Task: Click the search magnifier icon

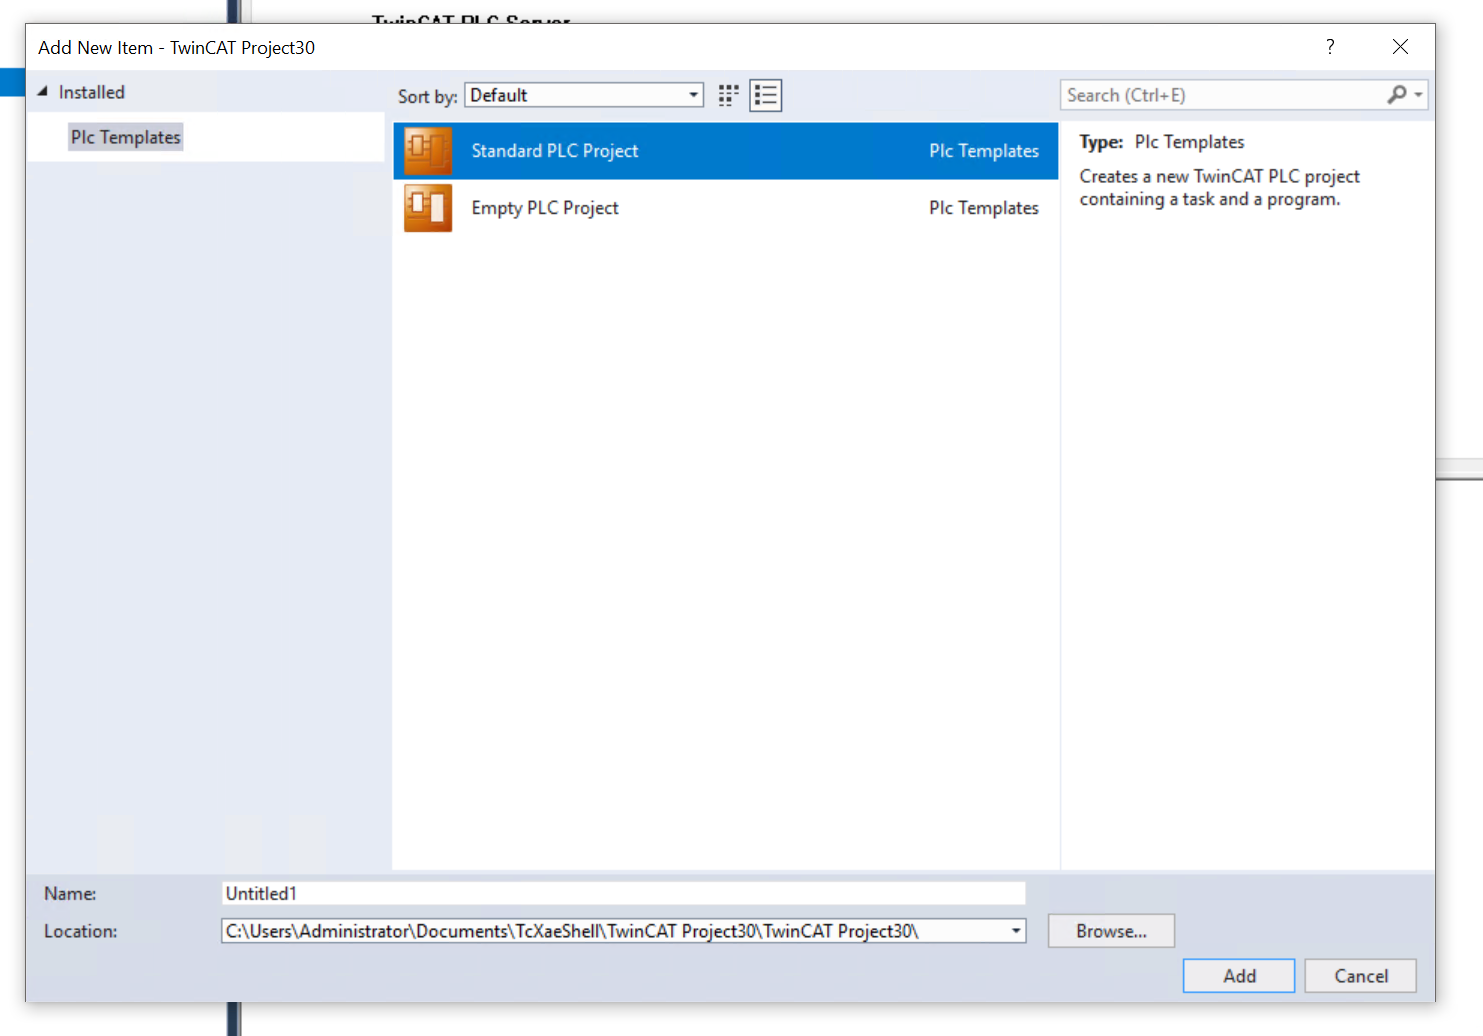Action: pos(1397,95)
